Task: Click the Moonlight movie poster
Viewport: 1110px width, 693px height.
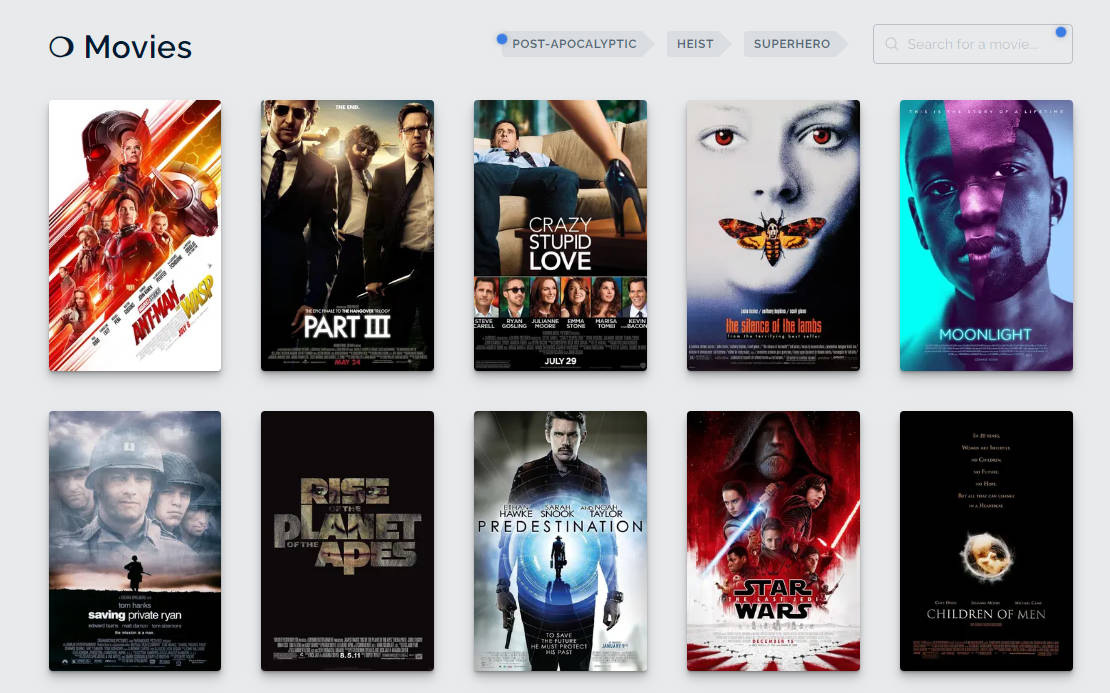Action: [x=986, y=235]
